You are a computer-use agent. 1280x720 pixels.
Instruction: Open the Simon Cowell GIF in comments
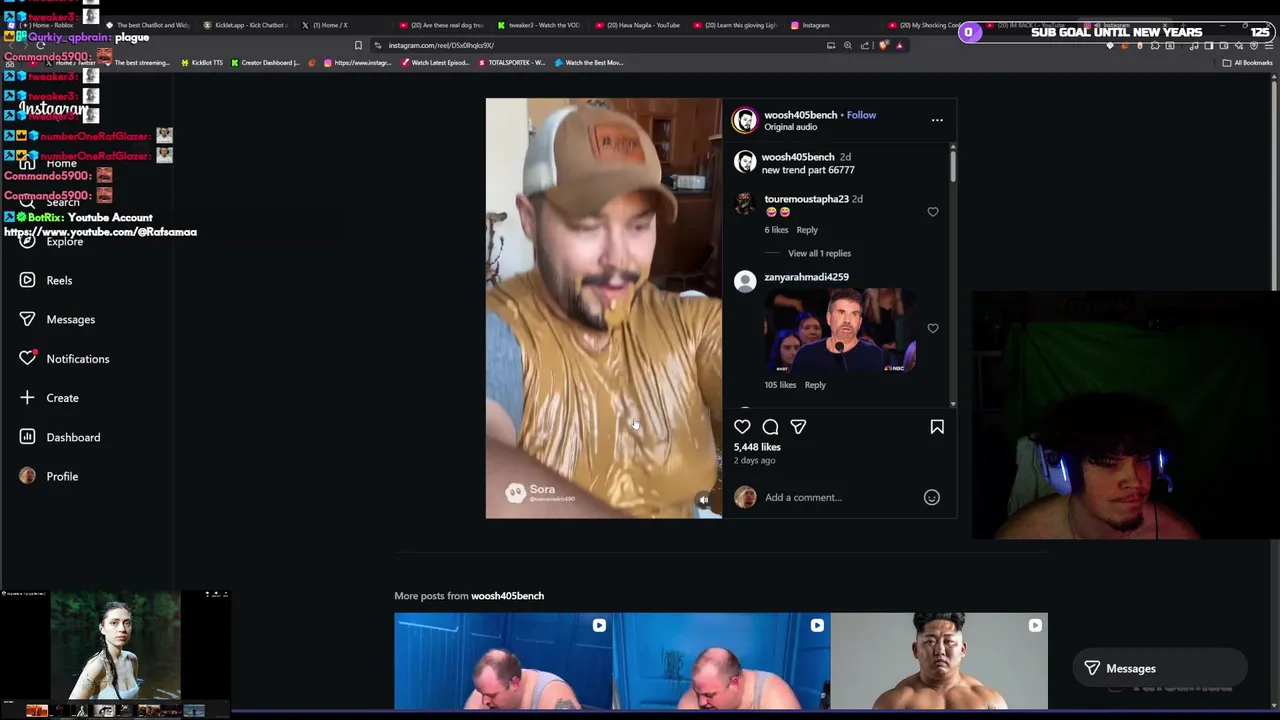tap(840, 331)
